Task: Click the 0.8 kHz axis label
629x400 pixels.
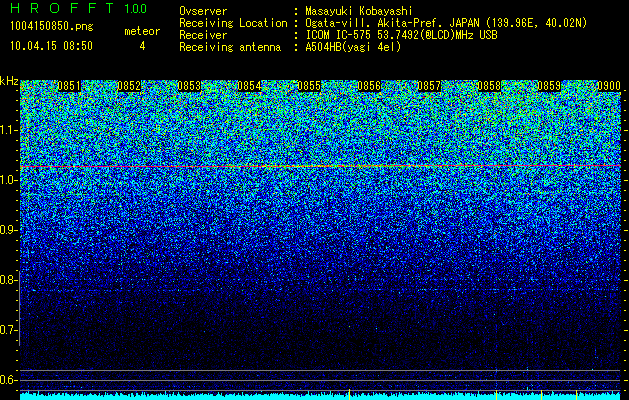Action: point(8,280)
